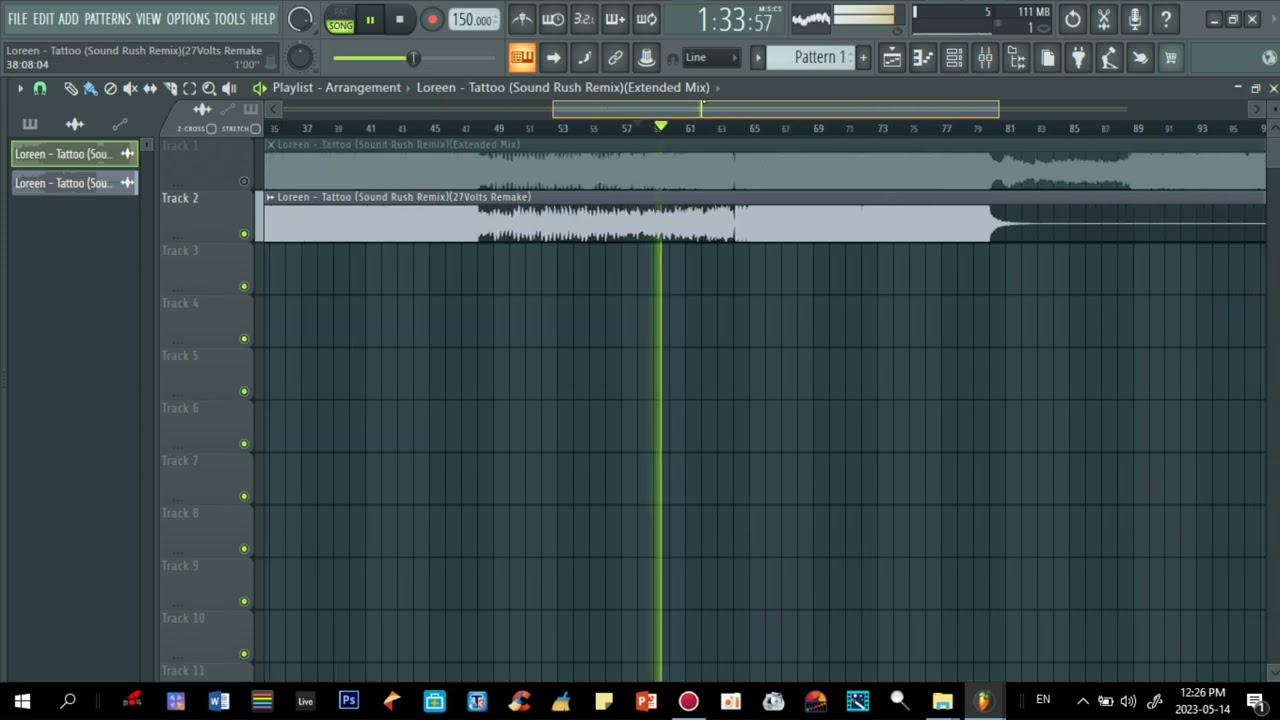
Task: Open the Line snap dropdown
Action: pos(711,58)
